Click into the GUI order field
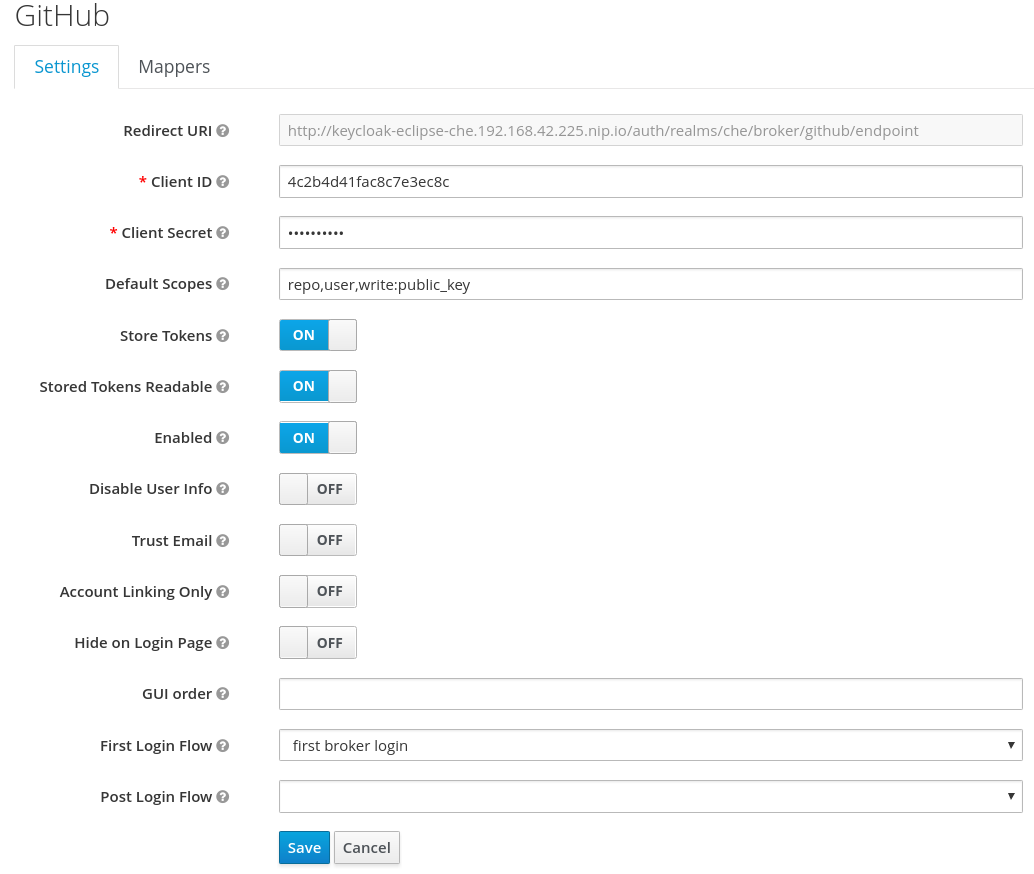The height and width of the screenshot is (874, 1034). click(x=650, y=694)
